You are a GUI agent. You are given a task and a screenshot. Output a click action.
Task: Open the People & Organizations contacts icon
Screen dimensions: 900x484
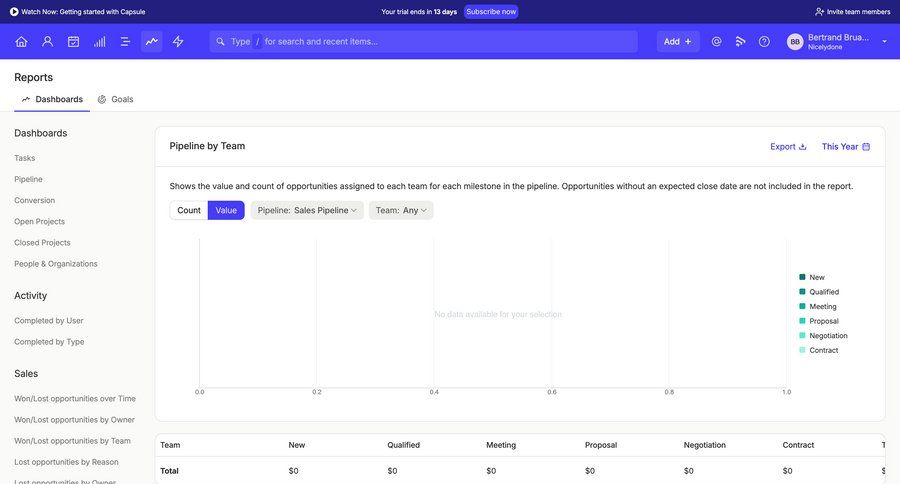(47, 42)
